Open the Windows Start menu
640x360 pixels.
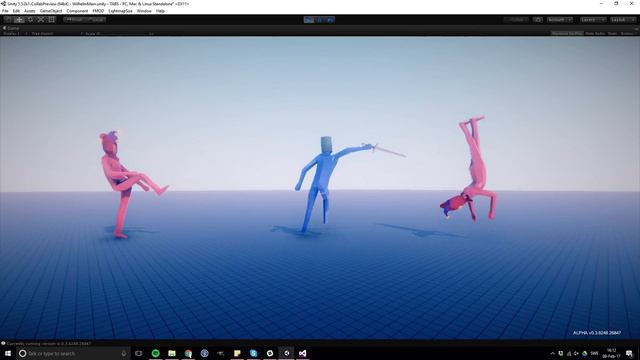tap(8, 353)
